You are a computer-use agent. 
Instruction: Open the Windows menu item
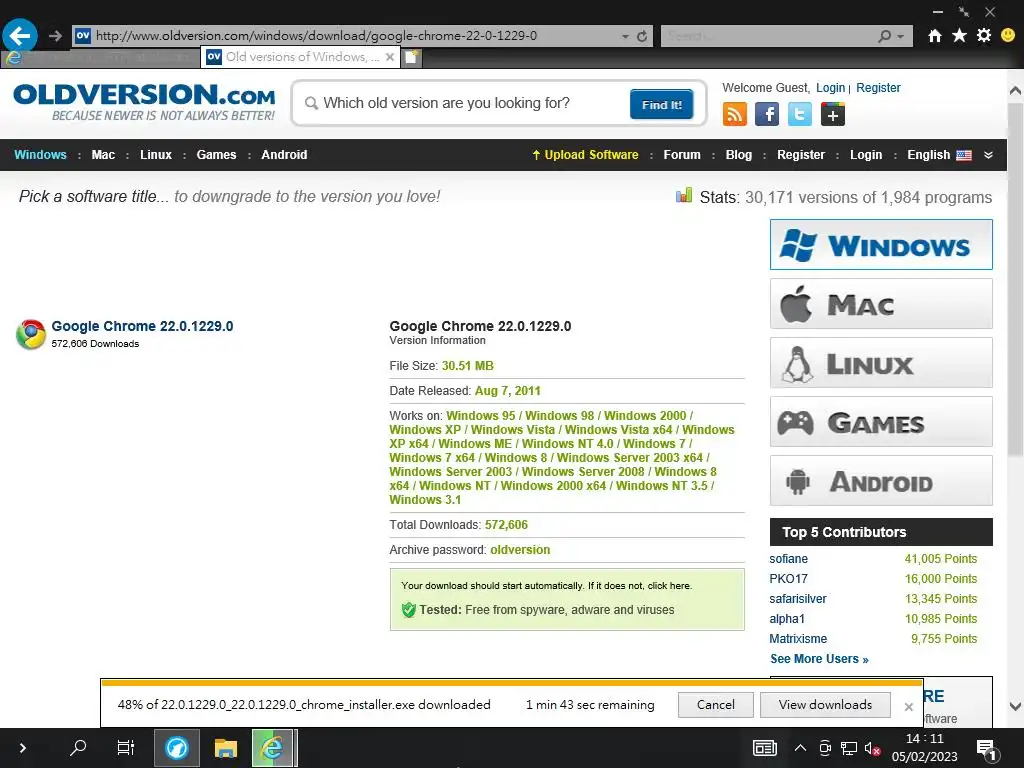40,155
